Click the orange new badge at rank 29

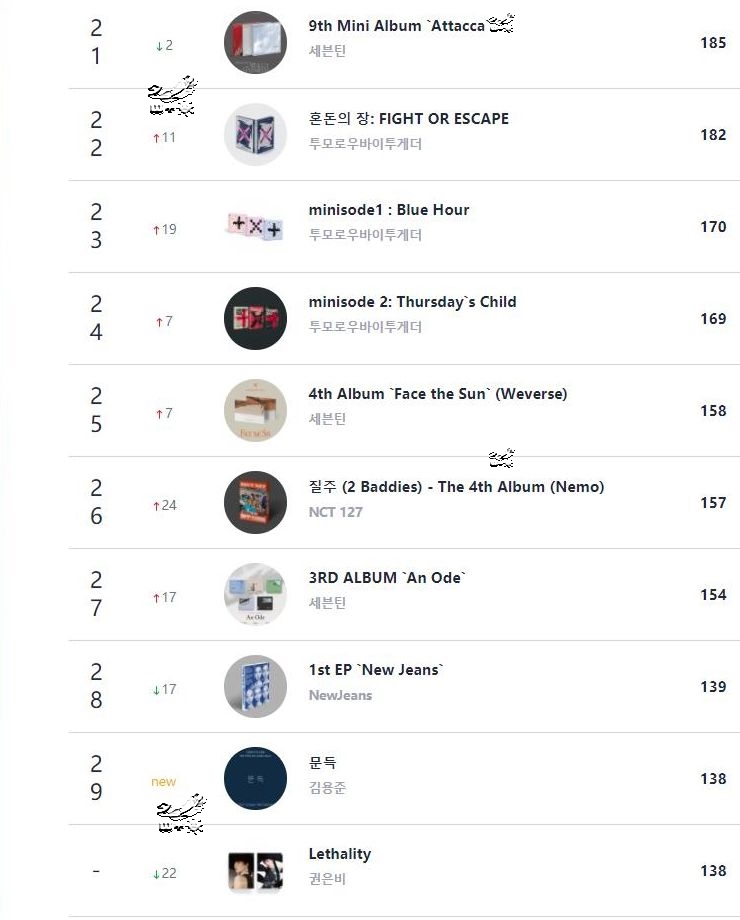[x=164, y=782]
